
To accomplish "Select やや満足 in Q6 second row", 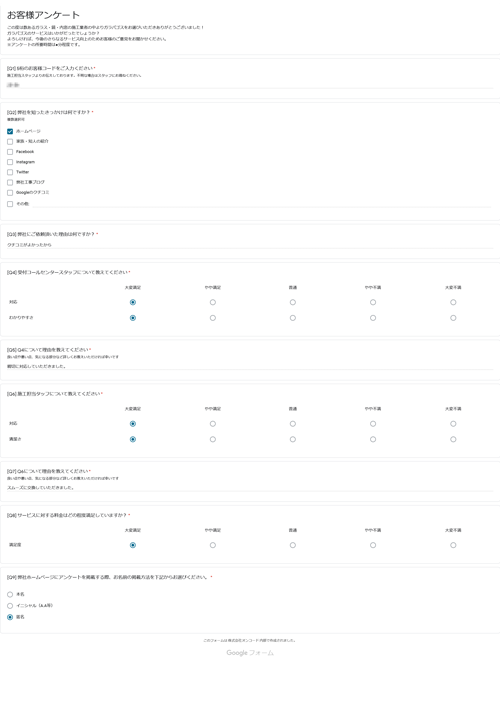I will 213,439.
